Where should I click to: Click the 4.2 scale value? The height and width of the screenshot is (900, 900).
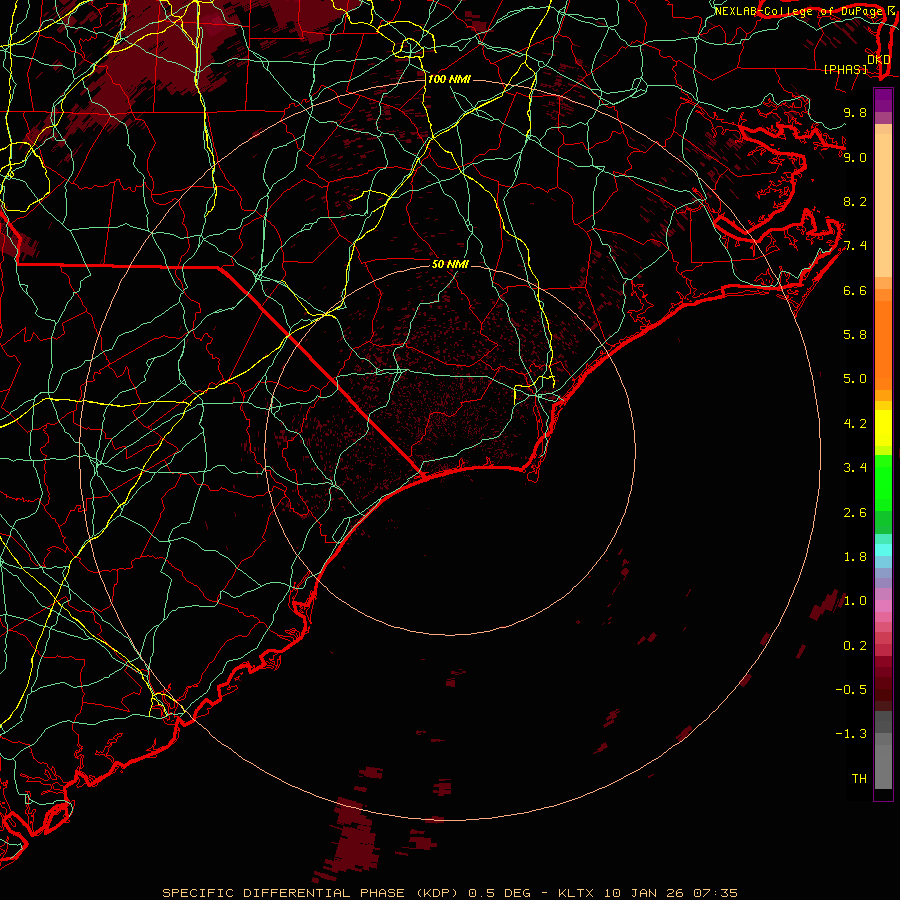click(x=855, y=424)
